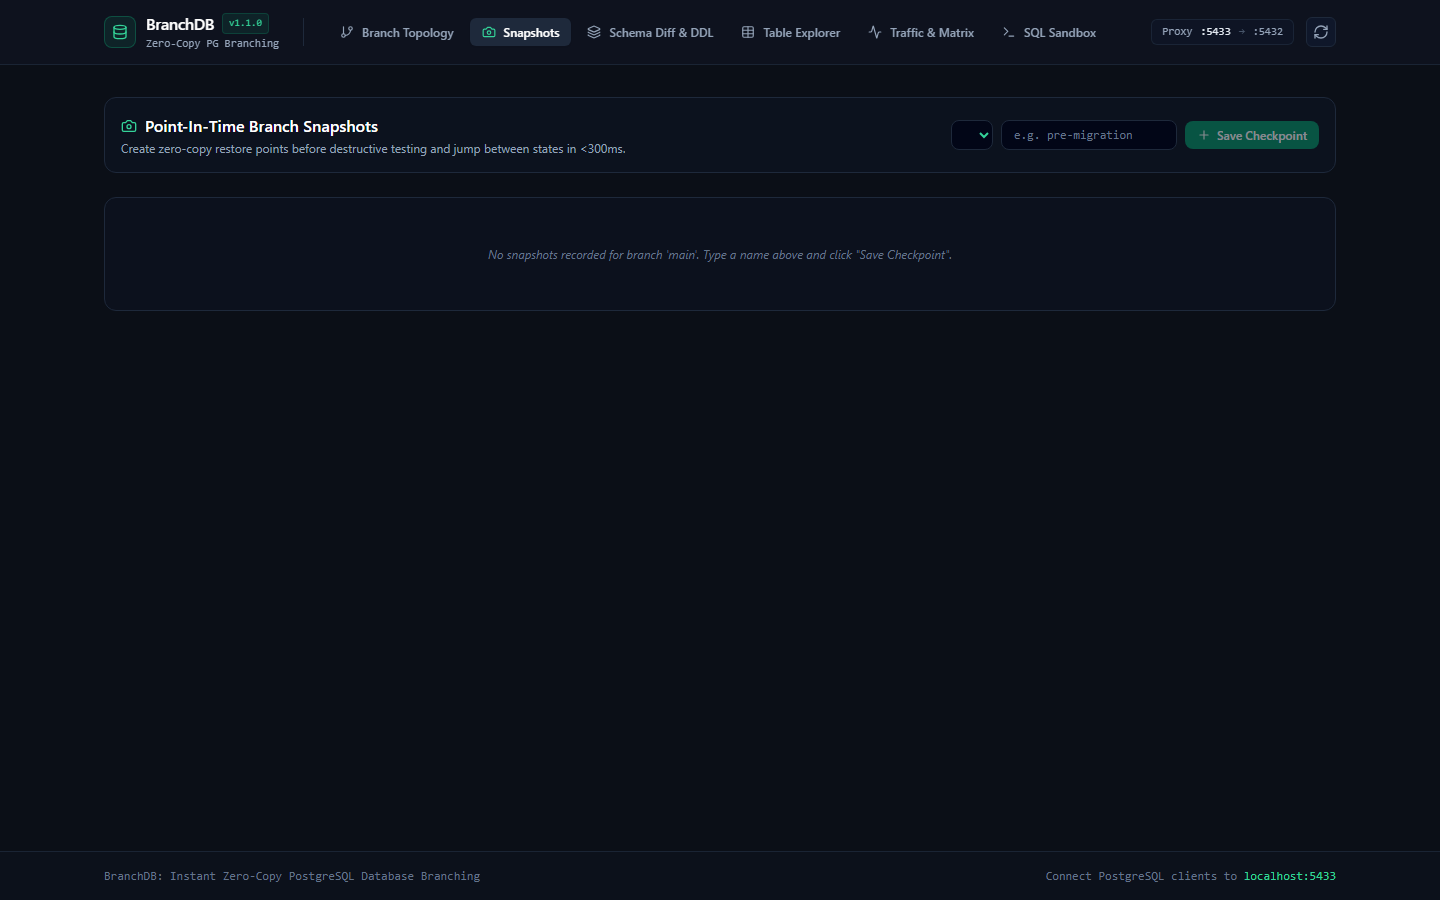The width and height of the screenshot is (1440, 900).
Task: Click the refresh icon button in header
Action: [1321, 32]
